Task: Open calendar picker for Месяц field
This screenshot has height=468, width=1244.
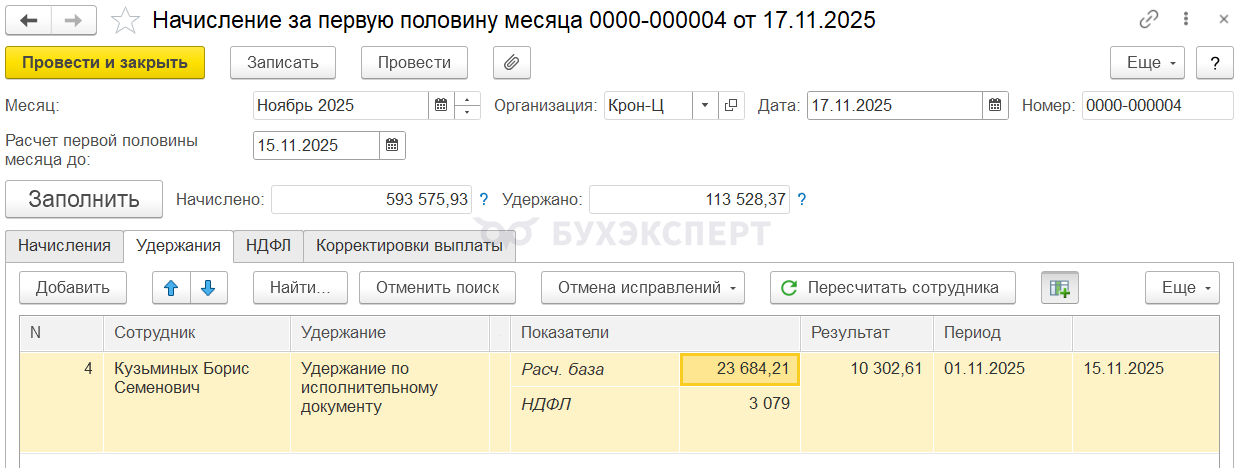Action: coord(441,105)
